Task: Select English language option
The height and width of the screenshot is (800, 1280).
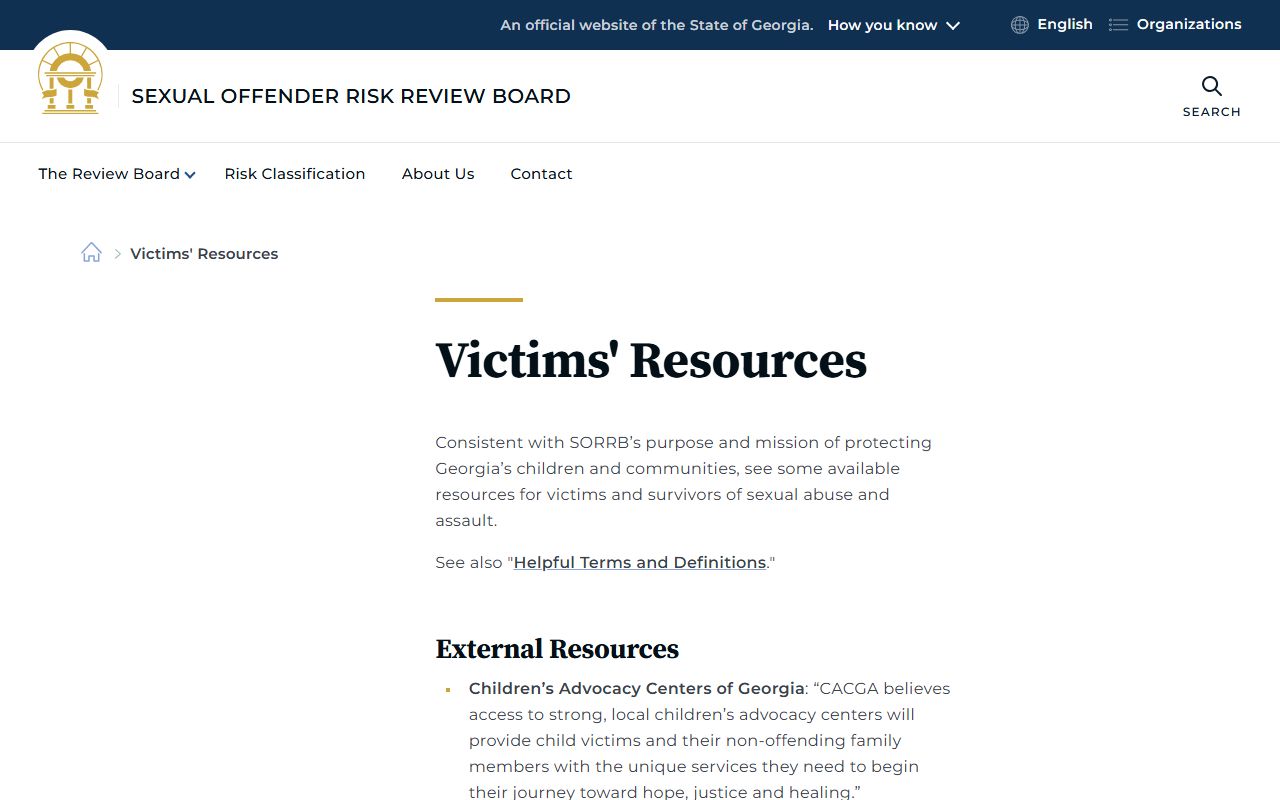Action: (x=1065, y=24)
